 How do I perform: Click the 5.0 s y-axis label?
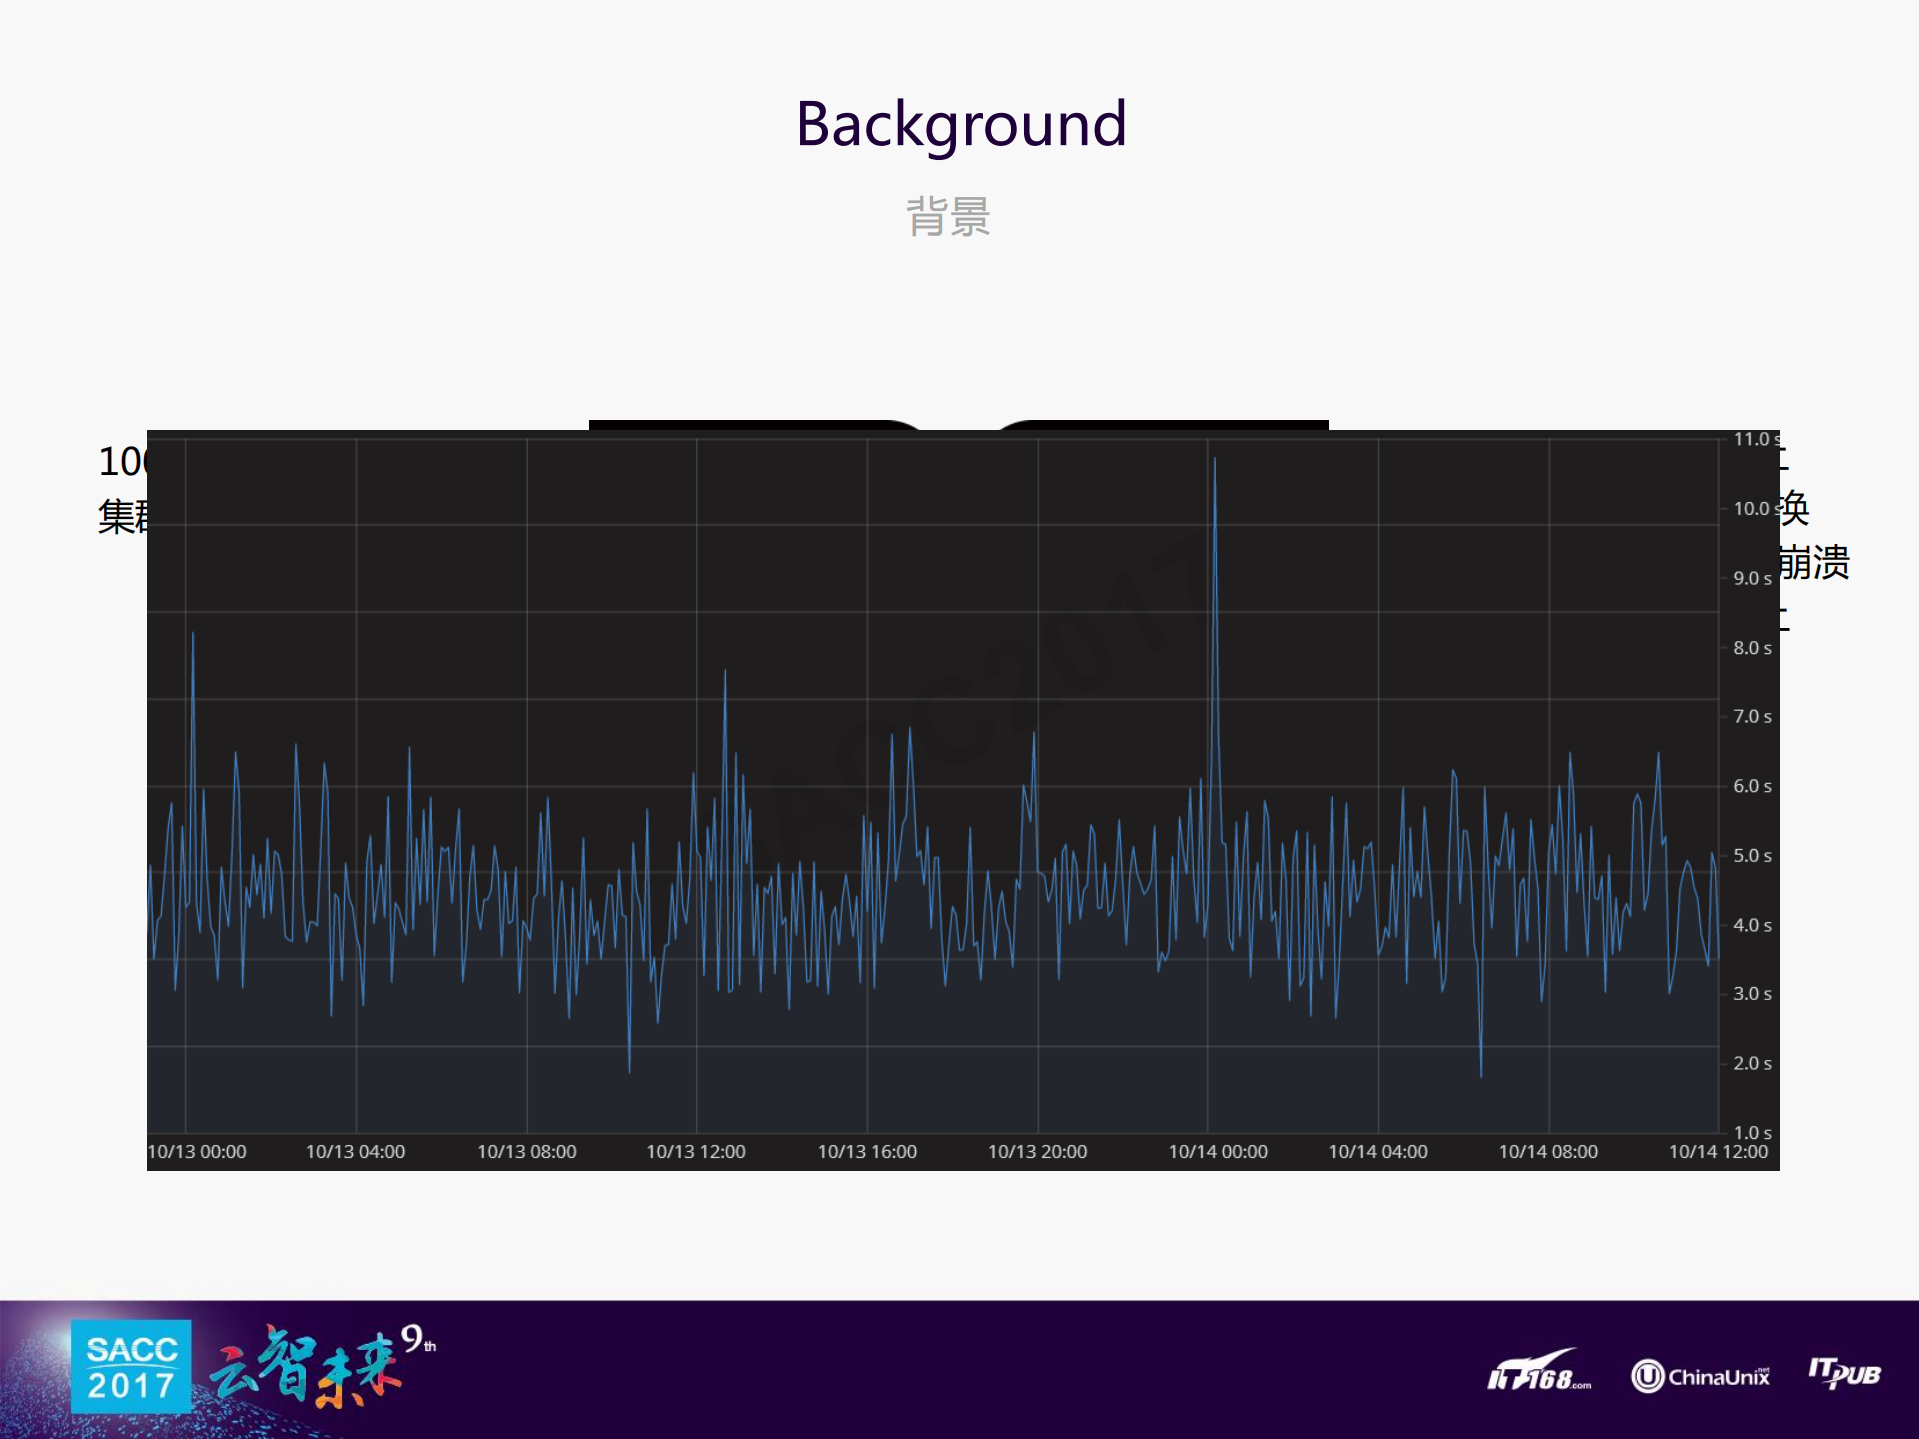coord(1752,856)
